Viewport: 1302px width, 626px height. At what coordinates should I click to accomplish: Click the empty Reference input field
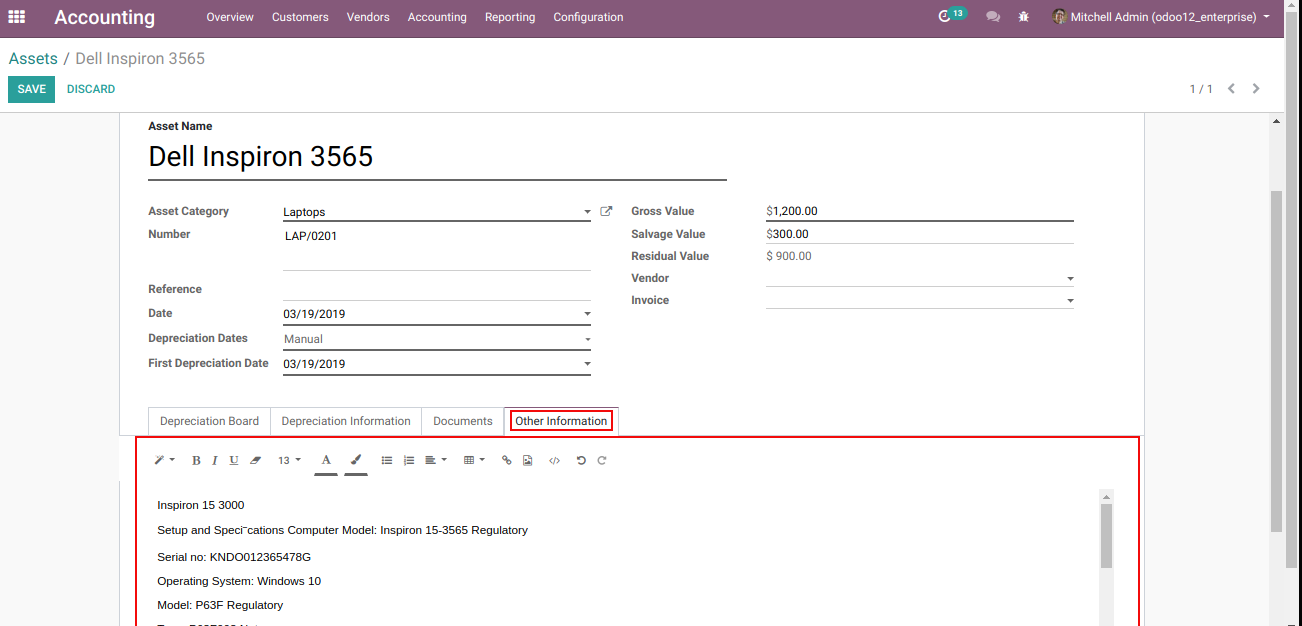(x=437, y=289)
